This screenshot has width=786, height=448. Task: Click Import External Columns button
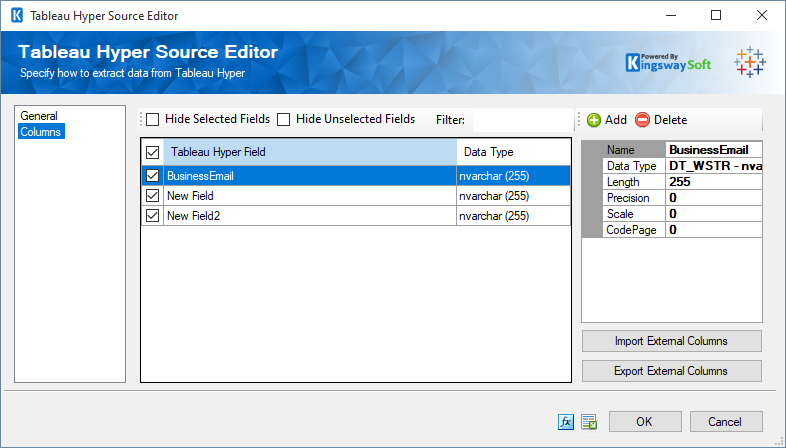[672, 341]
